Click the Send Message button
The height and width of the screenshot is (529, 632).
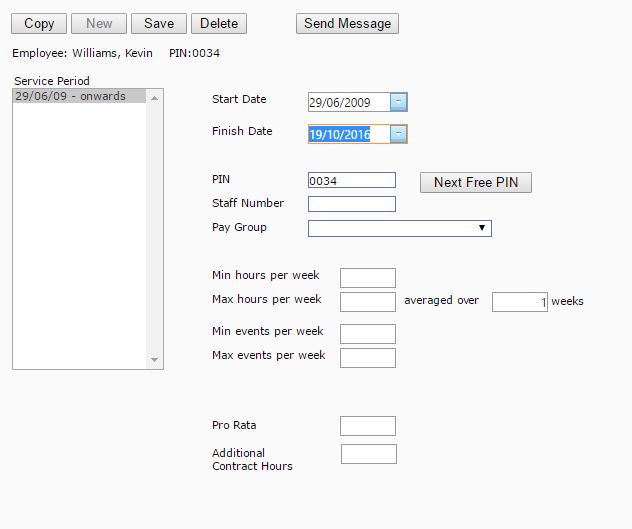[x=347, y=23]
